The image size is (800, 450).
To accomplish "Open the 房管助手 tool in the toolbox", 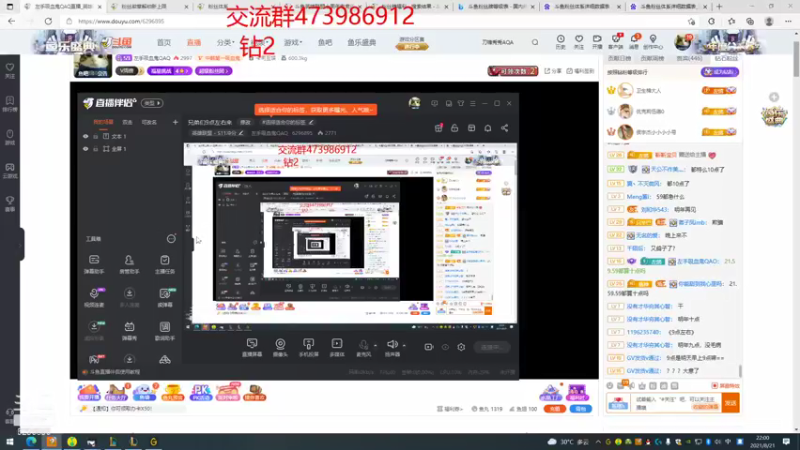I will click(x=129, y=264).
